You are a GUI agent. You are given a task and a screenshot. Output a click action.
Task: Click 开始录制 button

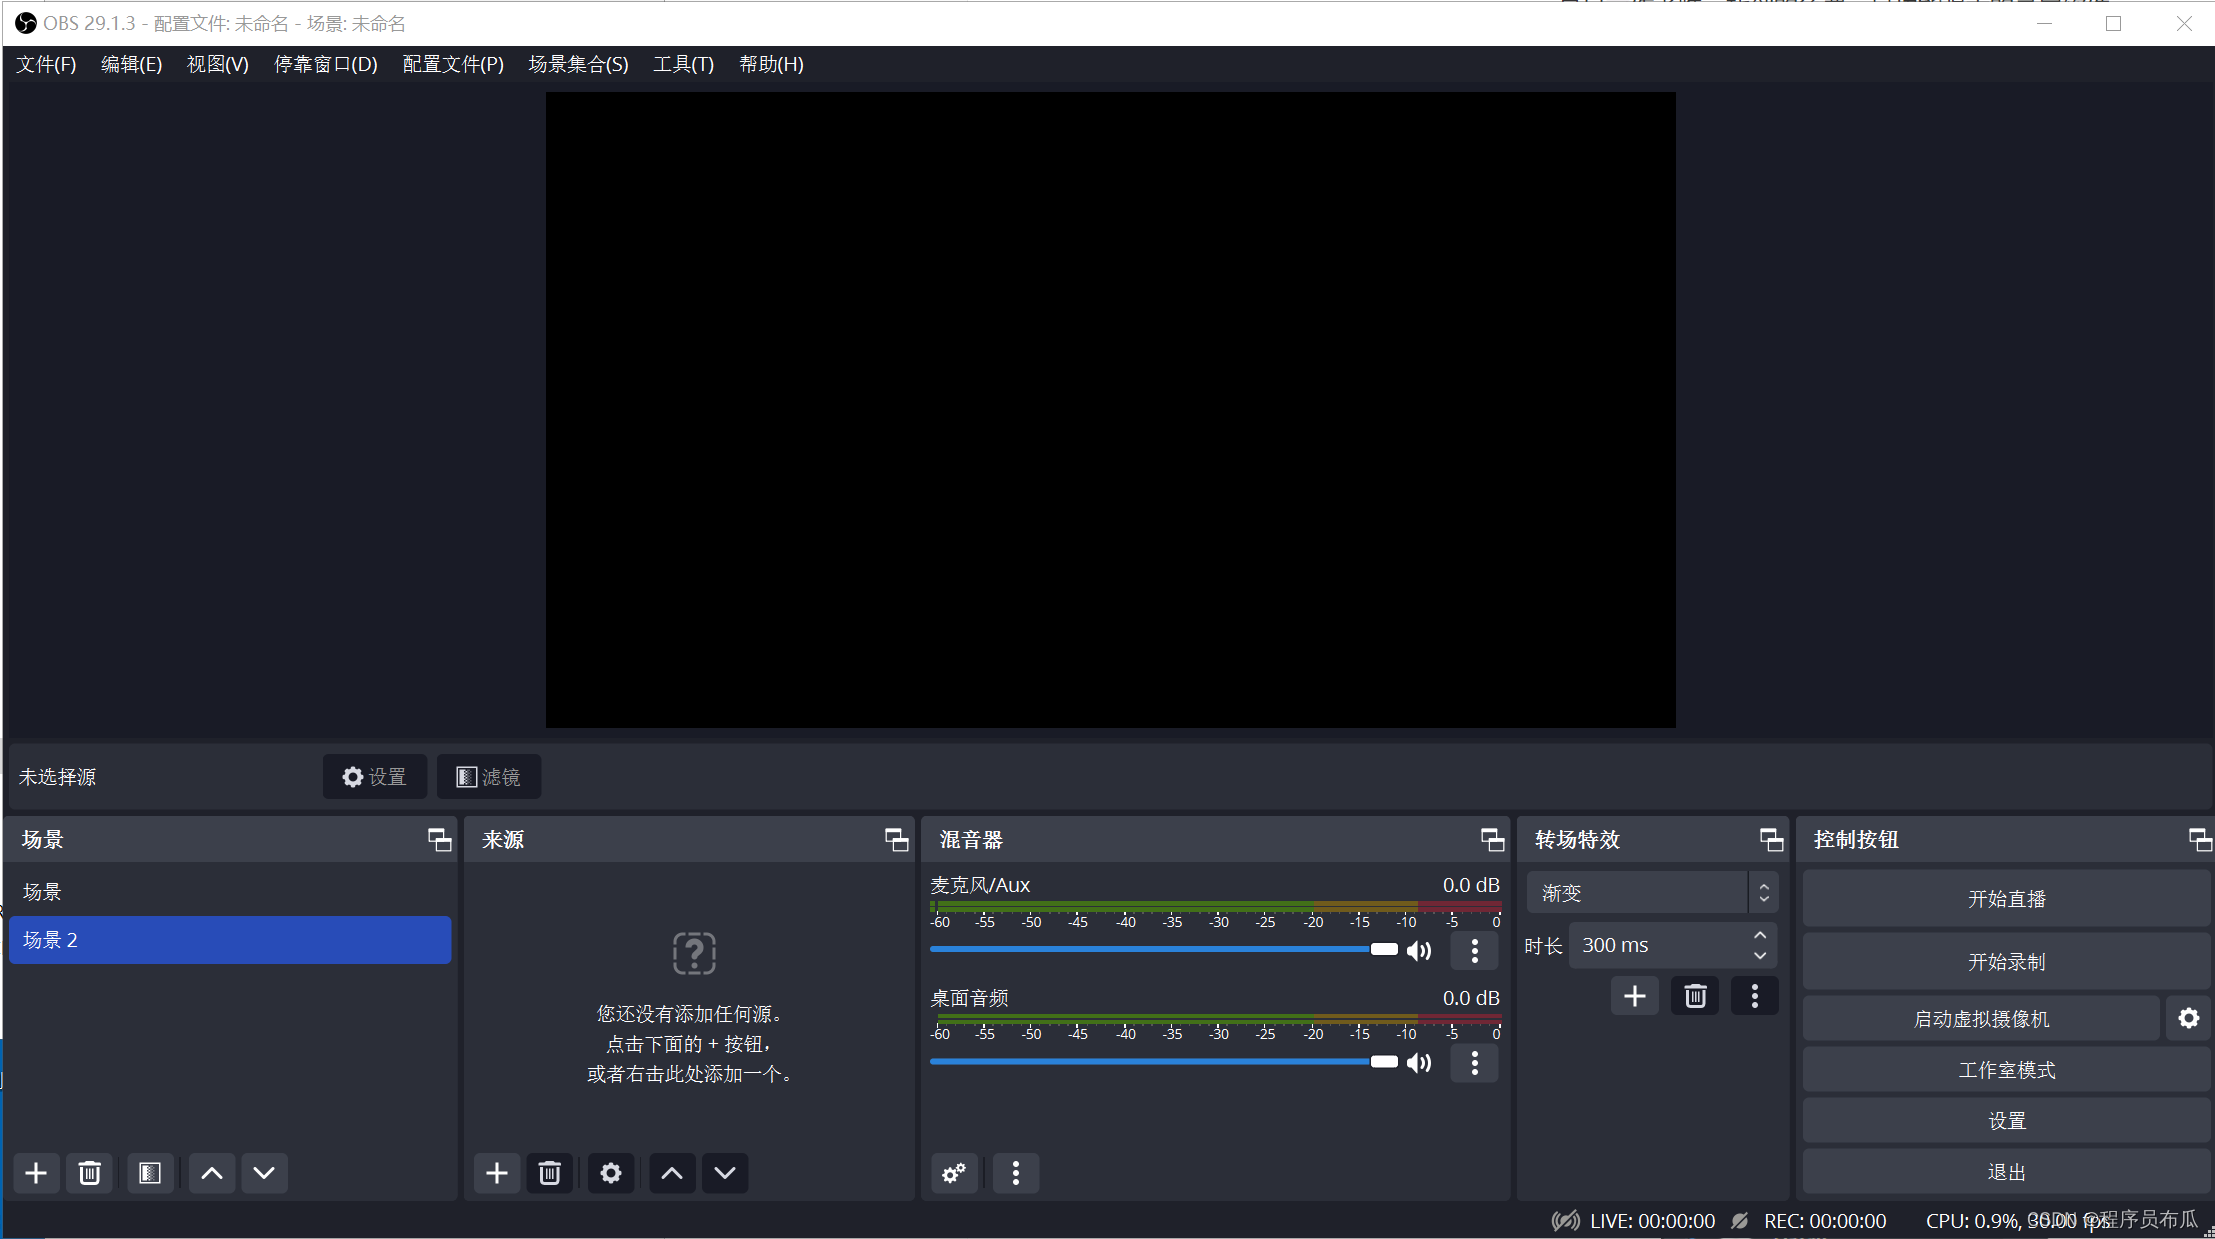[x=2007, y=962]
